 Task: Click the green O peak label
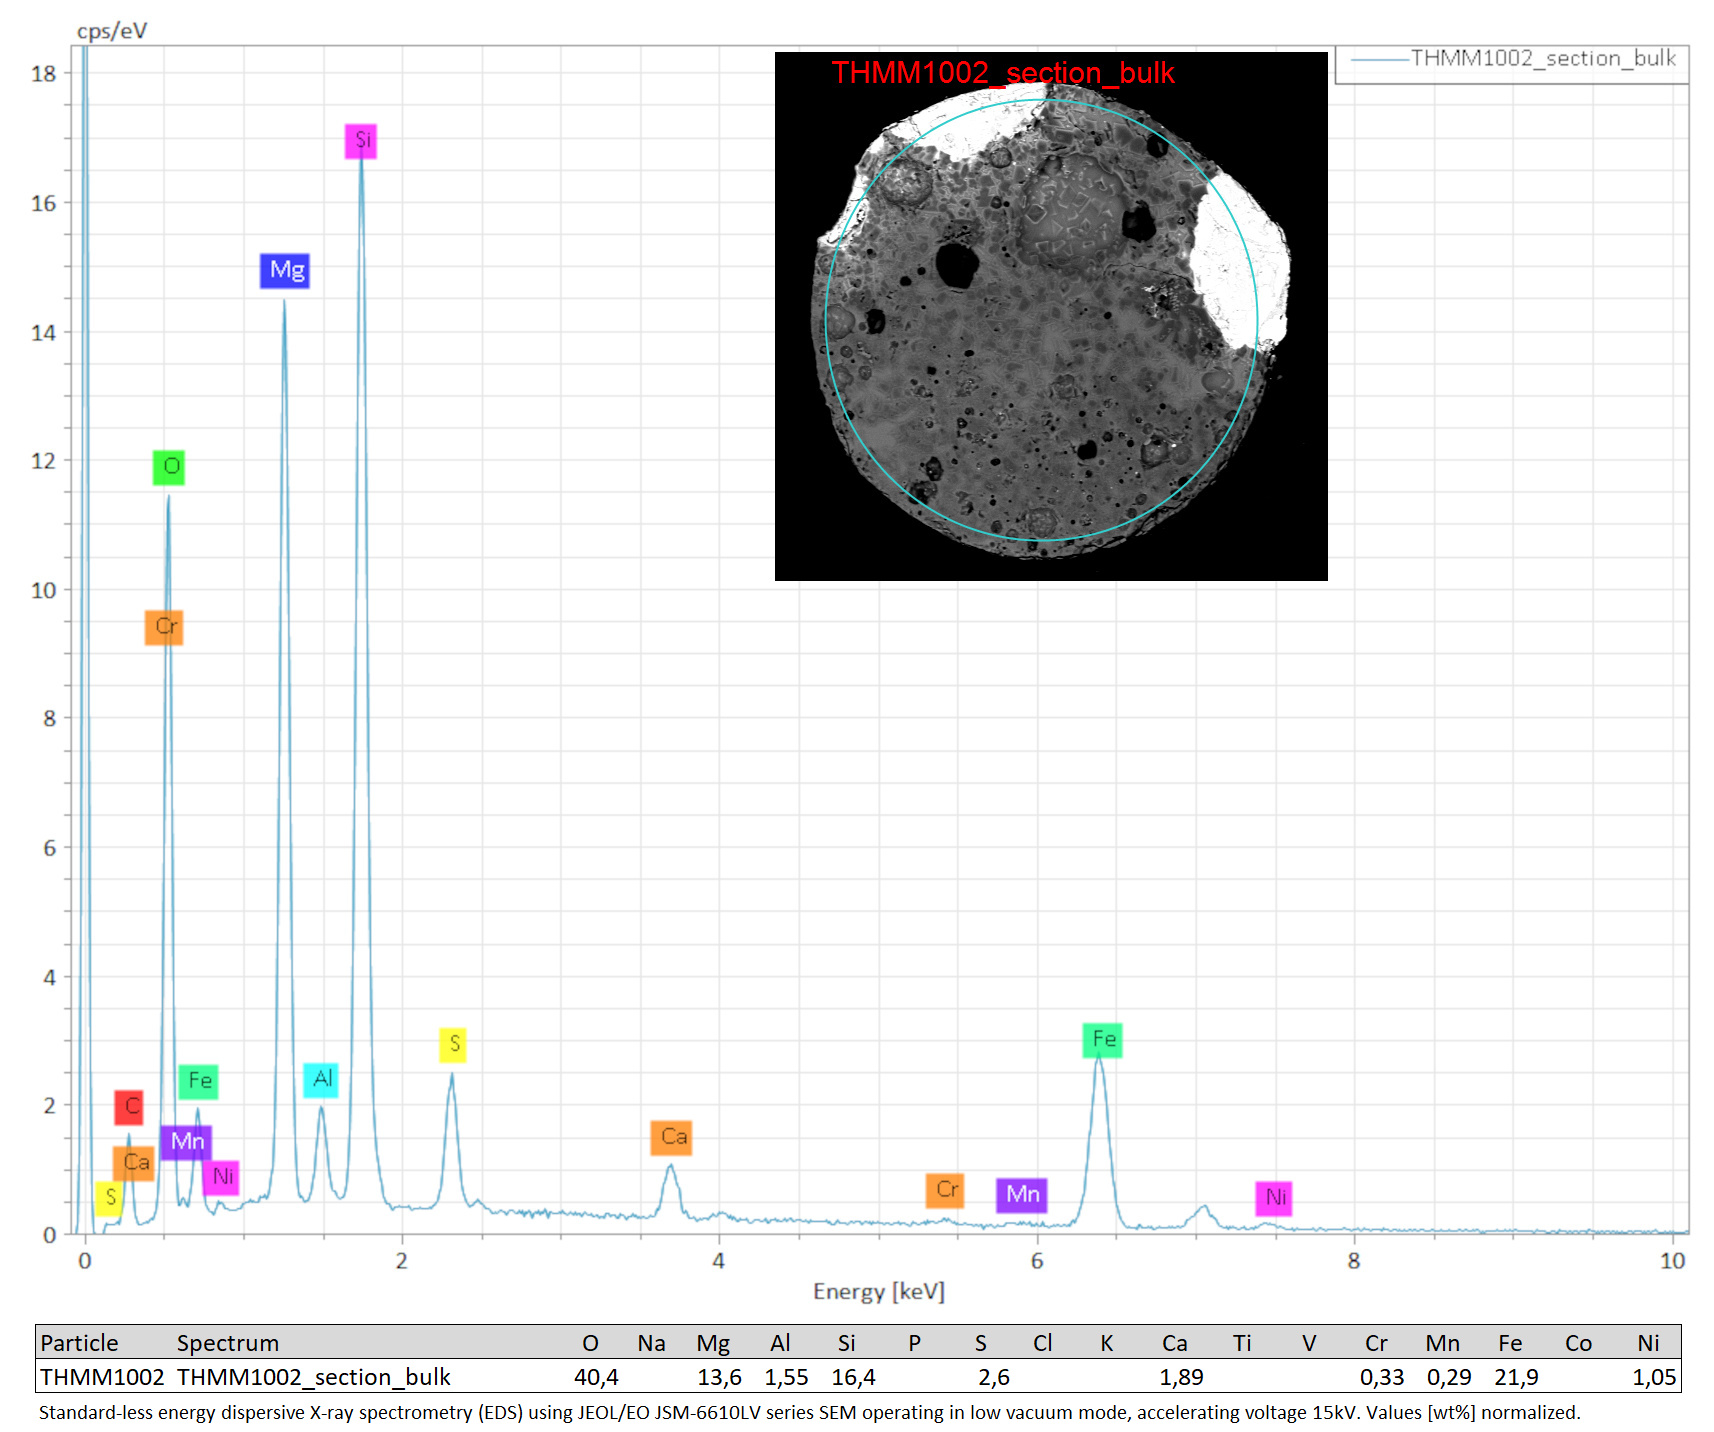(x=169, y=467)
